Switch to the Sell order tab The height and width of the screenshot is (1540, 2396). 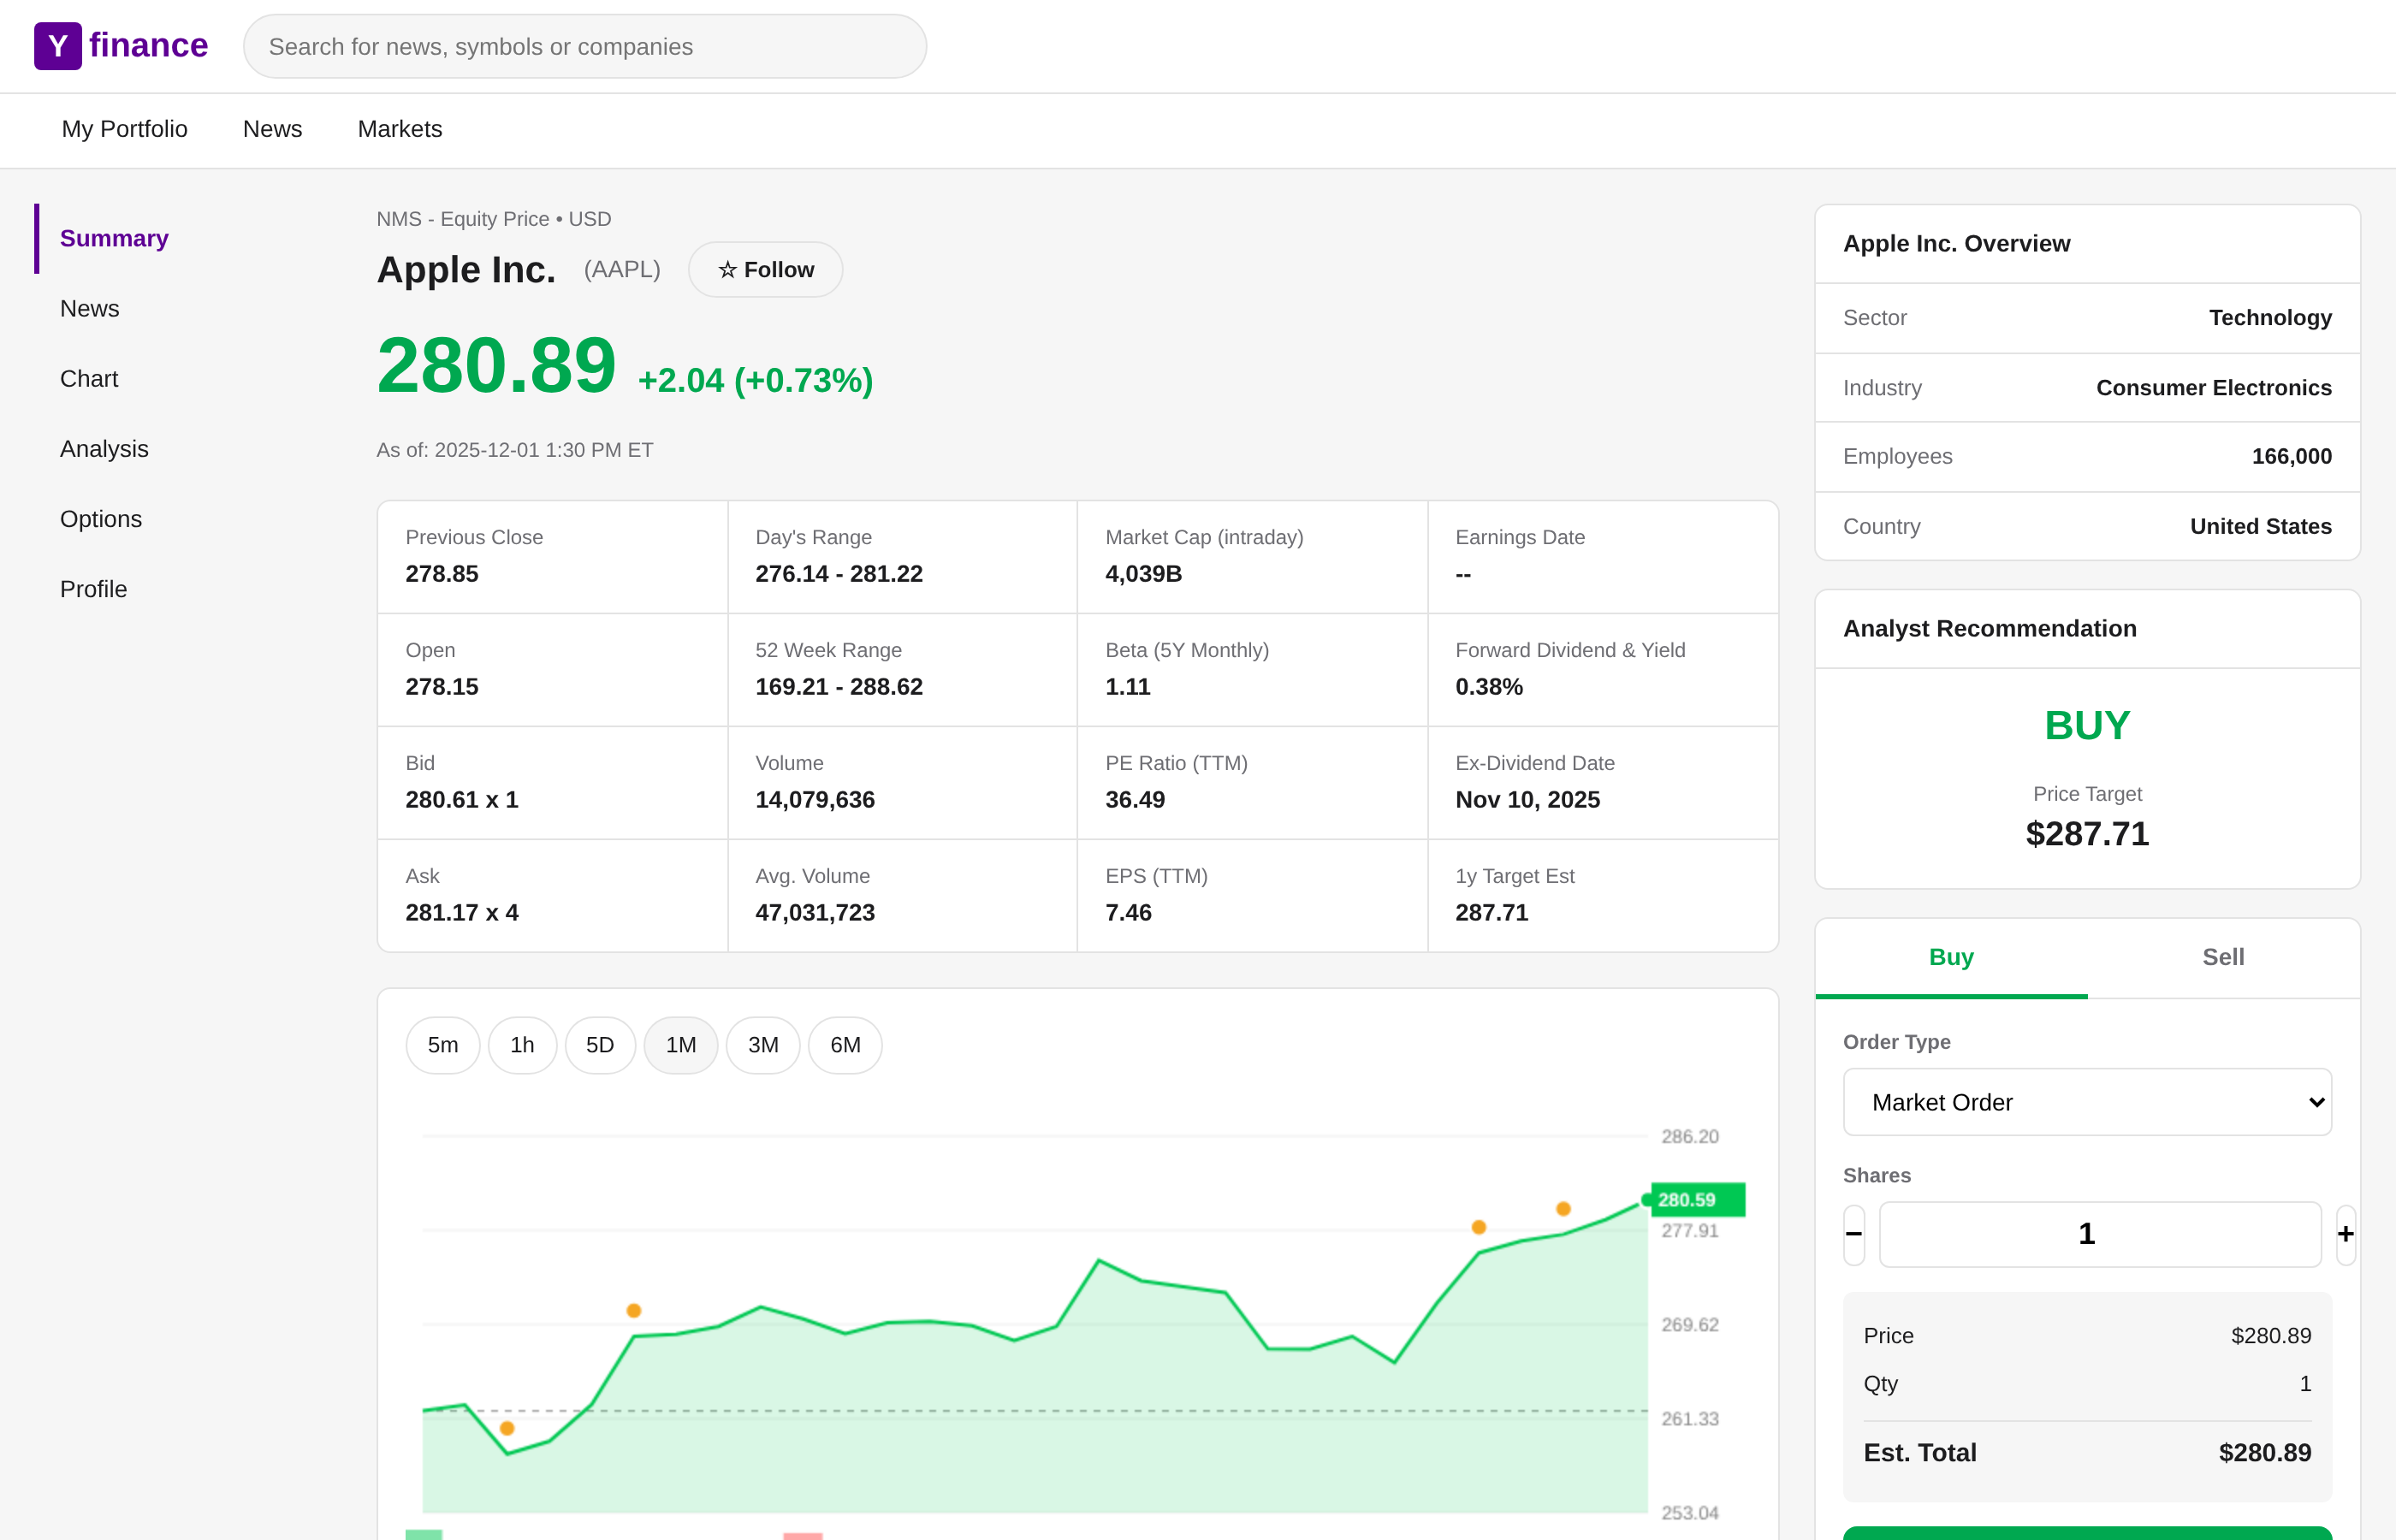click(x=2223, y=957)
